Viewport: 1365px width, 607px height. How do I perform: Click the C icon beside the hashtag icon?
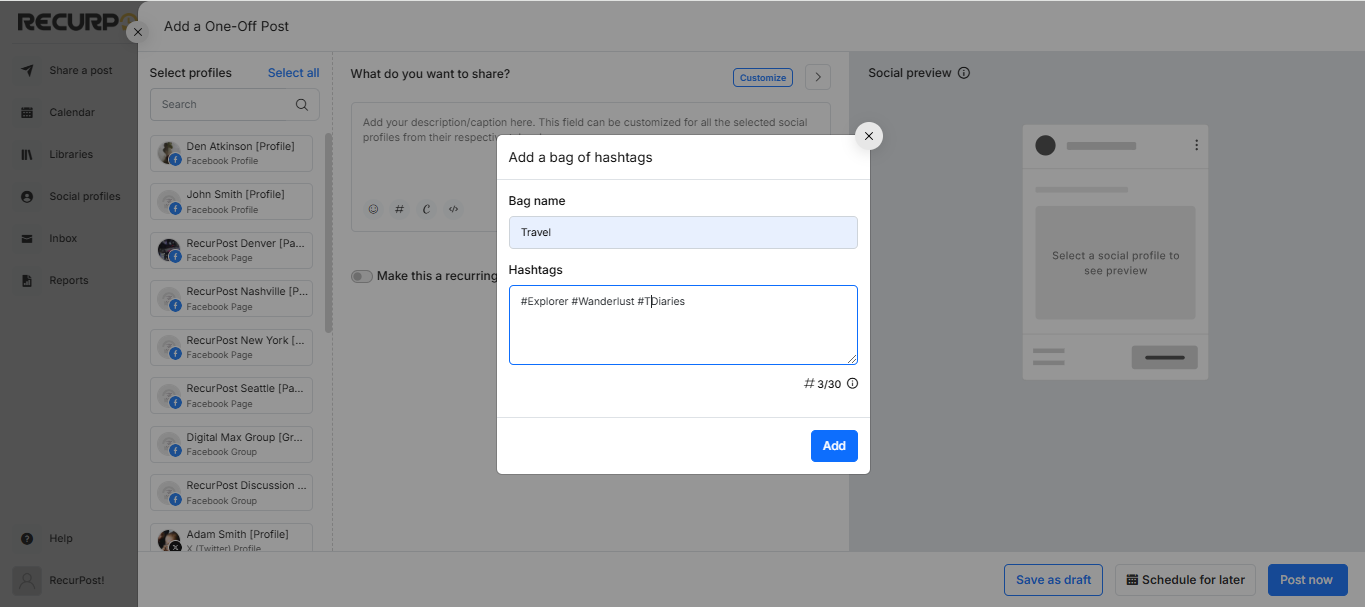[x=427, y=209]
